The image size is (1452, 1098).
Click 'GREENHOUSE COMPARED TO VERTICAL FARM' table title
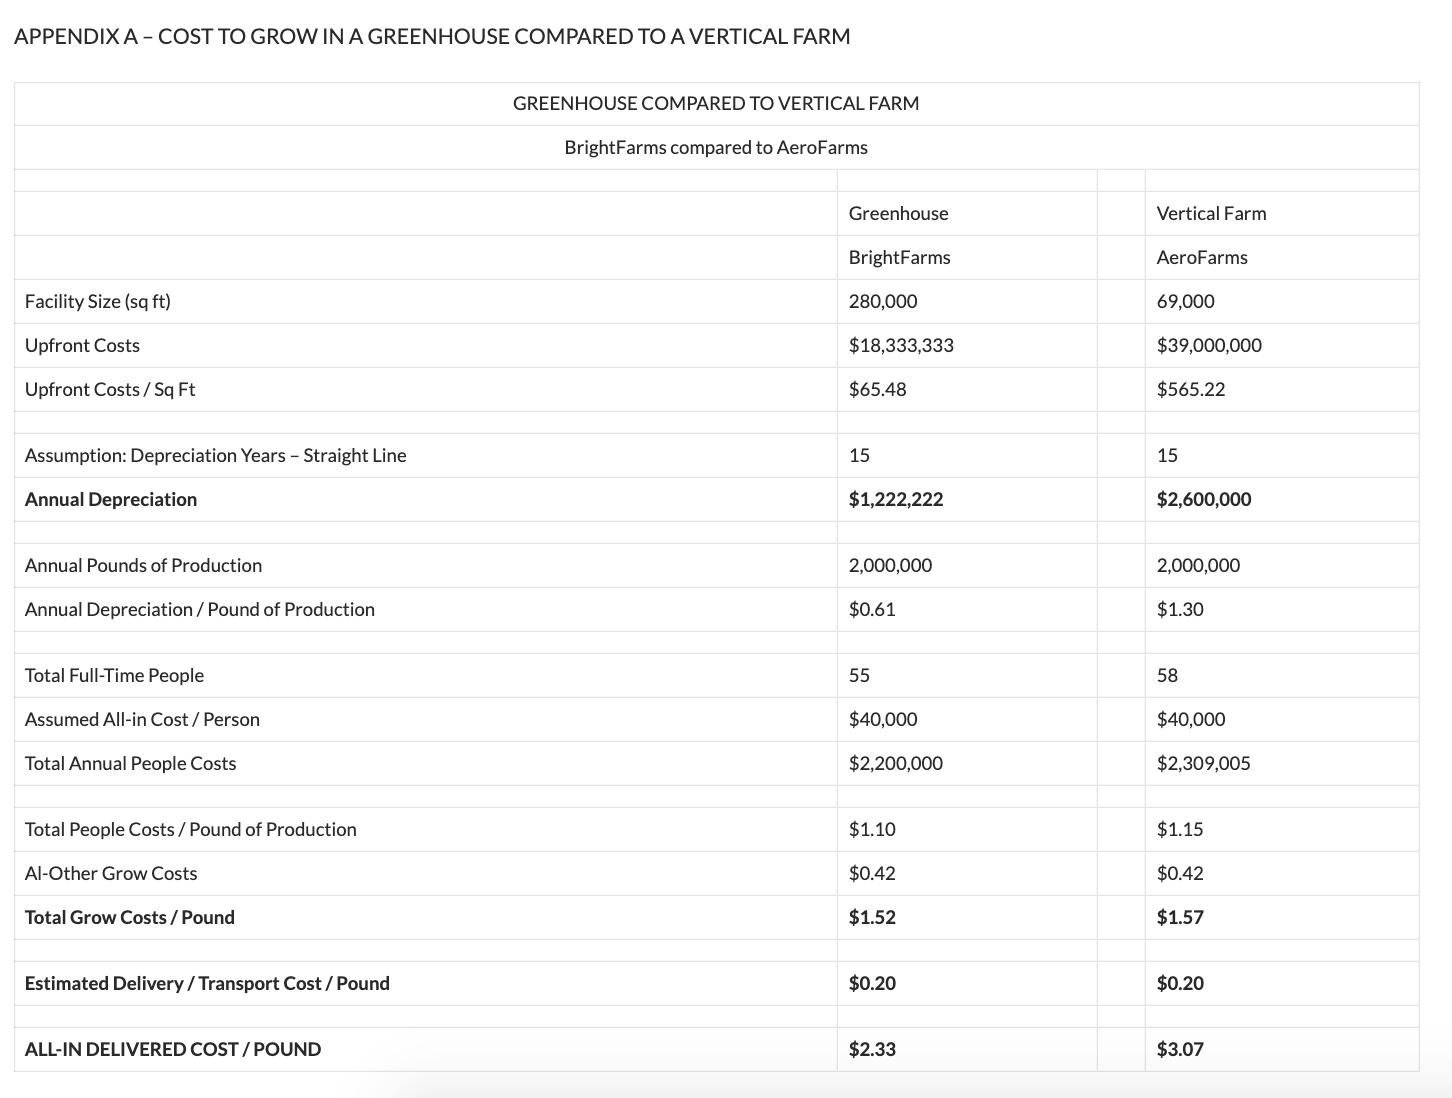coord(716,103)
